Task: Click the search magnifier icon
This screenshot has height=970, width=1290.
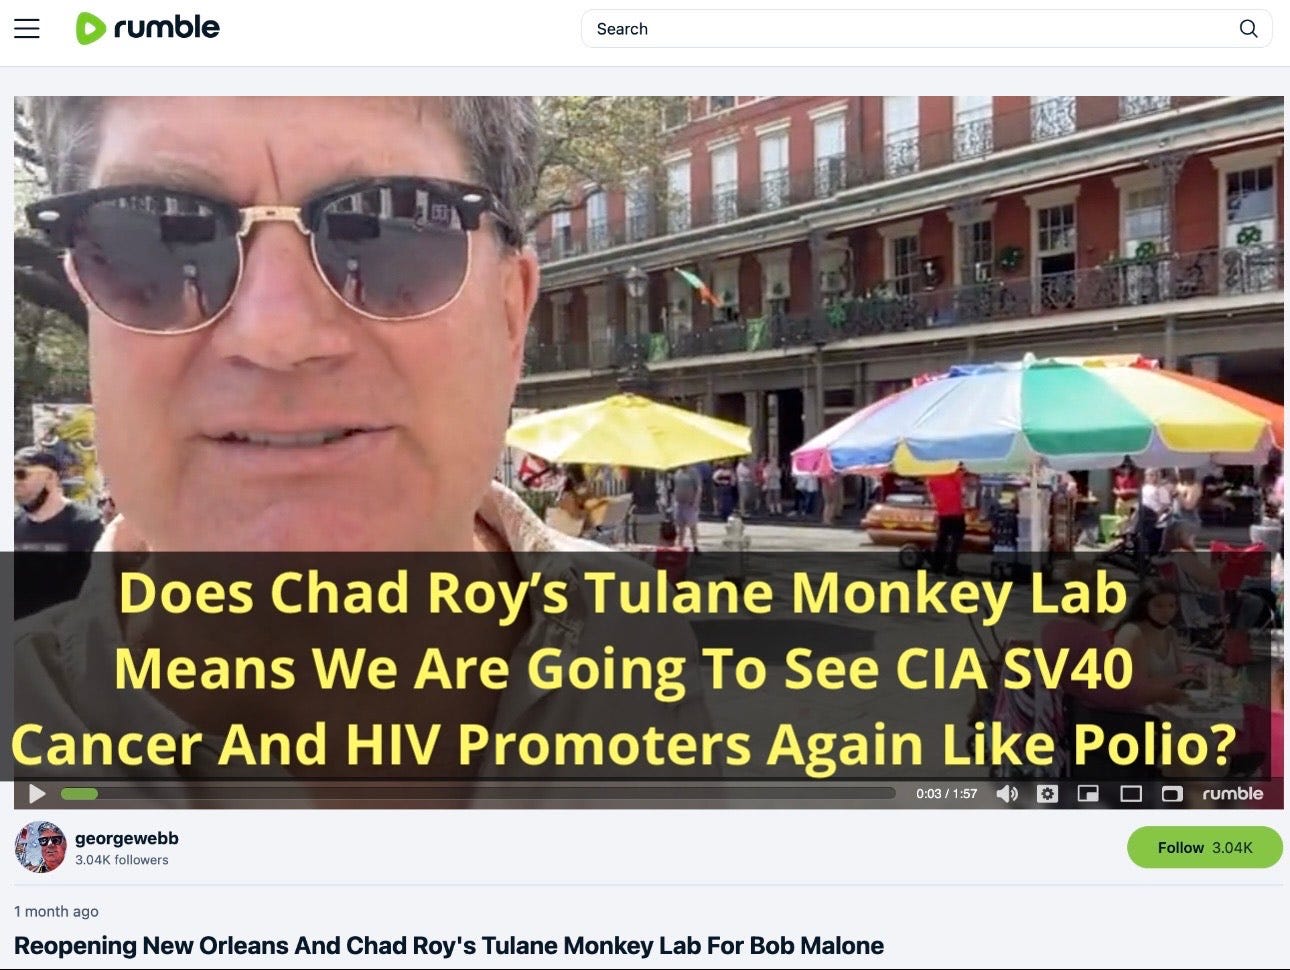Action: click(x=1248, y=28)
